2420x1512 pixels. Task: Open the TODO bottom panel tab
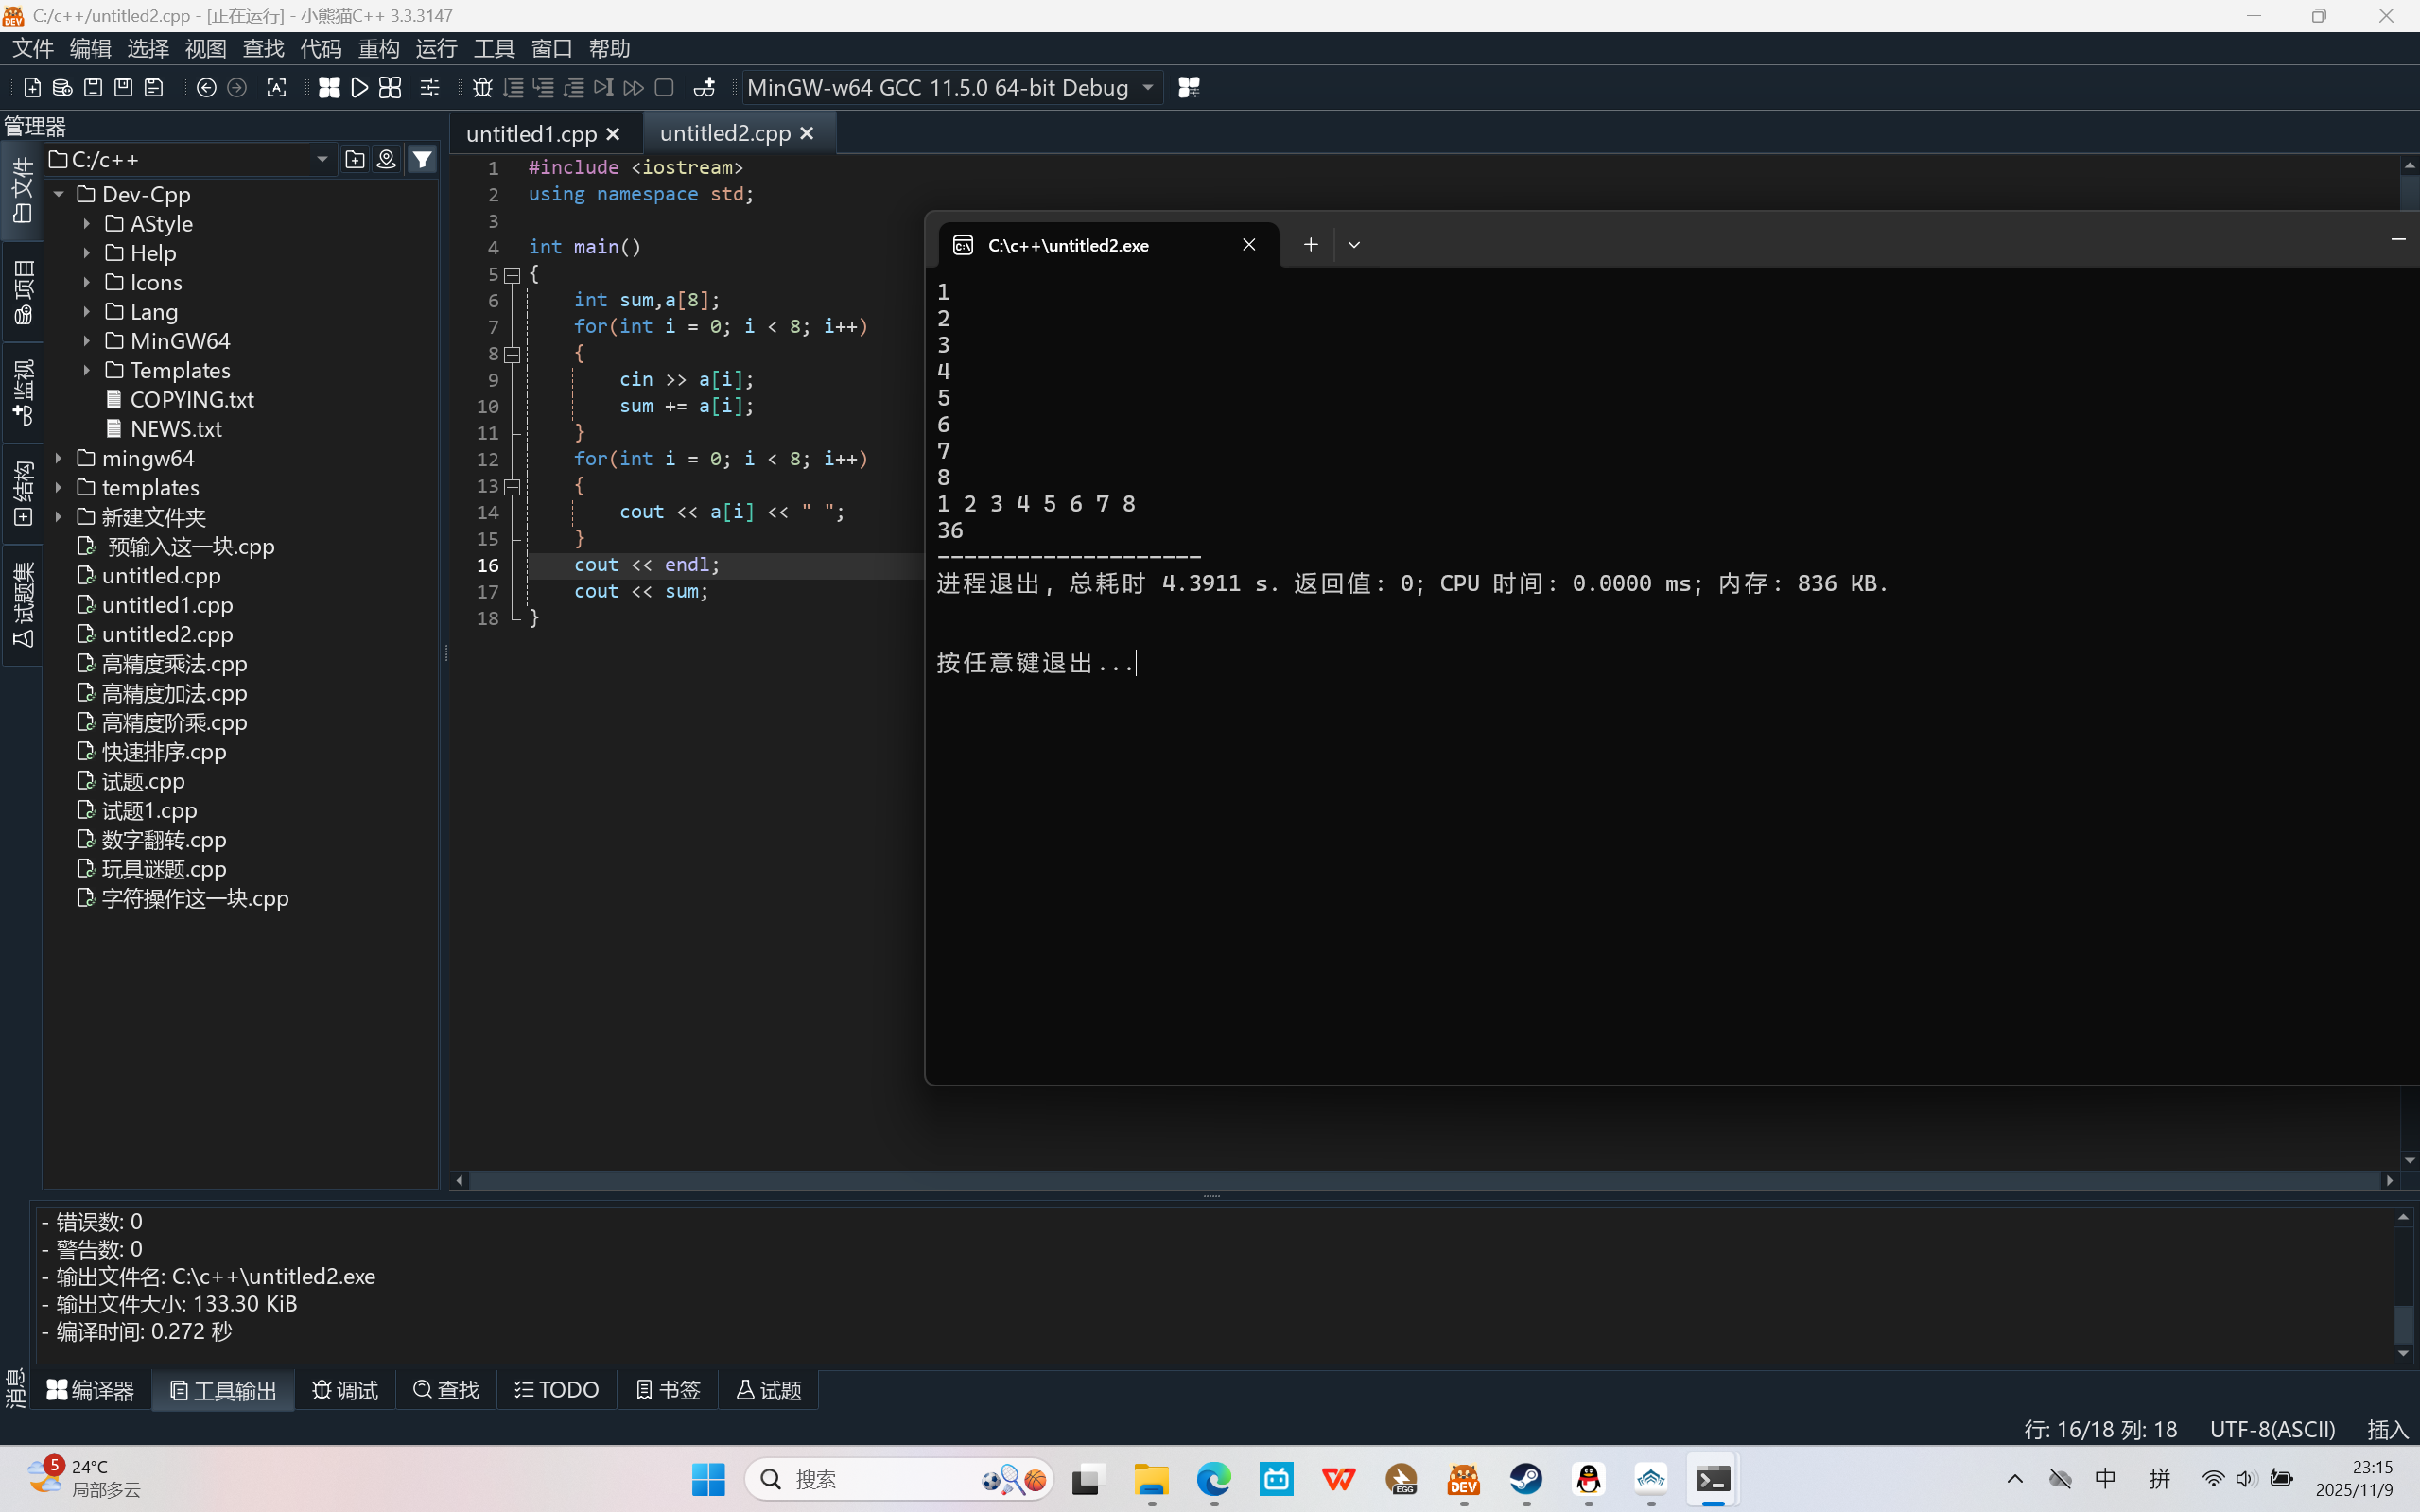click(557, 1390)
